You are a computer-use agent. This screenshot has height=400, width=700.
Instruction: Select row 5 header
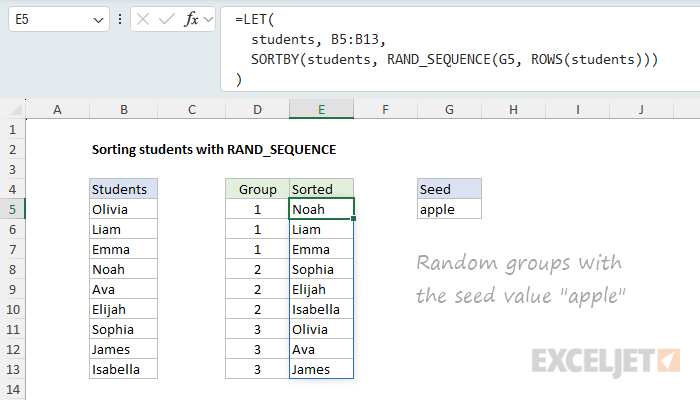click(x=12, y=209)
